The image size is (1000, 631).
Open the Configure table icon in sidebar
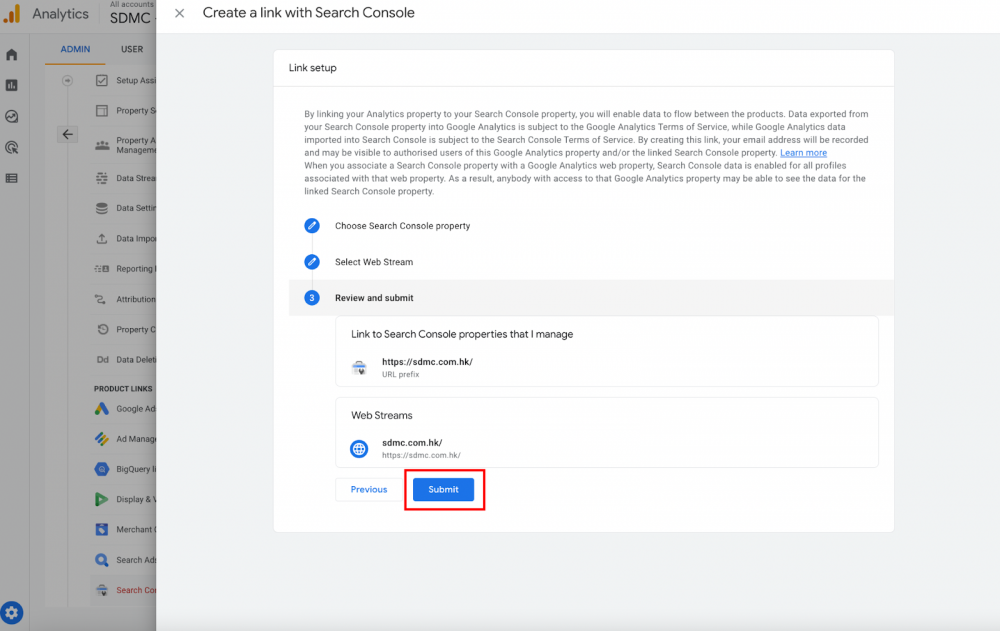point(11,179)
